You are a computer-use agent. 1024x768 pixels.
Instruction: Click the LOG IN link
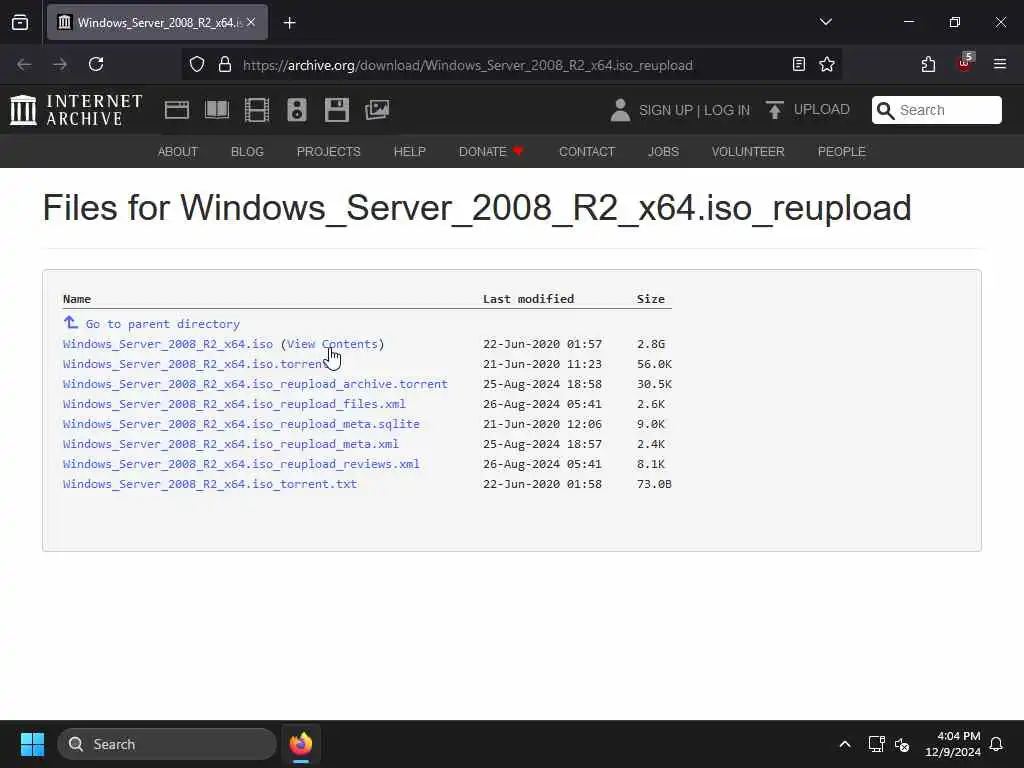(x=727, y=110)
